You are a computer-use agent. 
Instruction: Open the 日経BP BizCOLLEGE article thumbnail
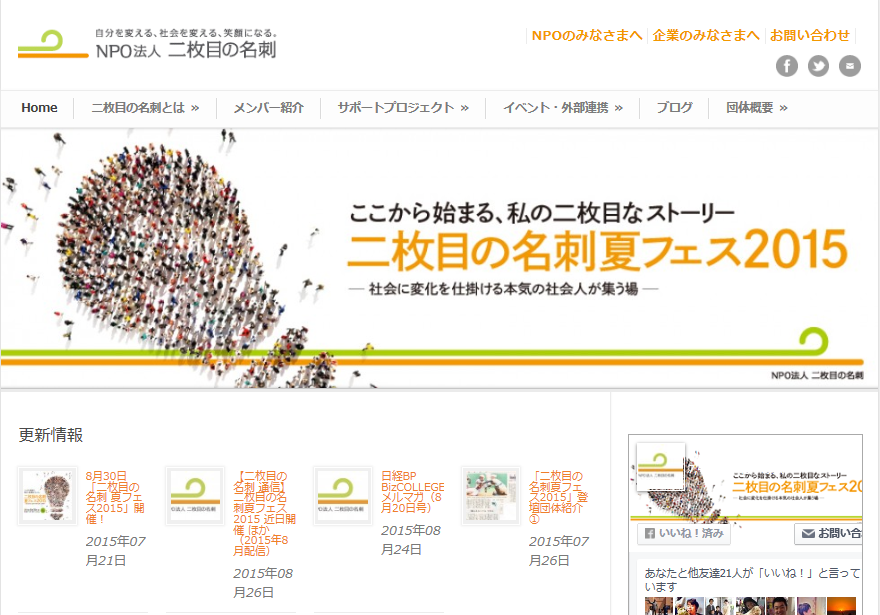343,496
